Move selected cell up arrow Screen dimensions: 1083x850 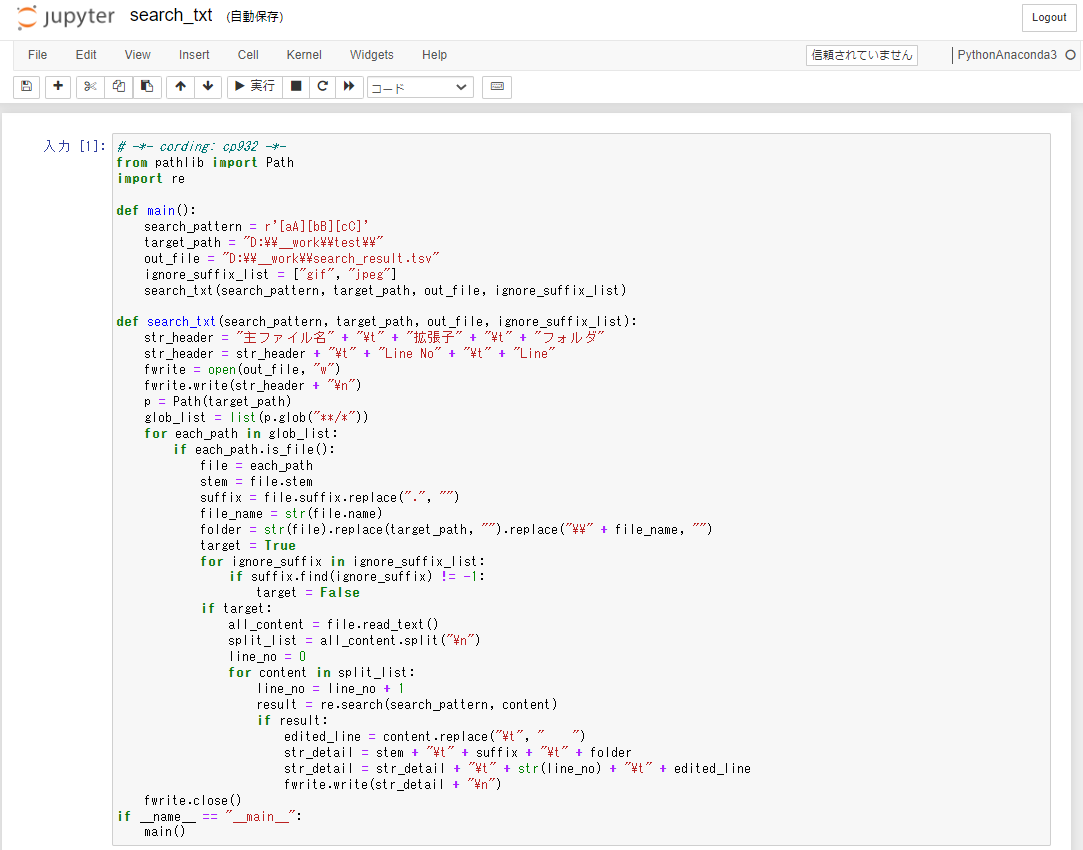point(180,86)
